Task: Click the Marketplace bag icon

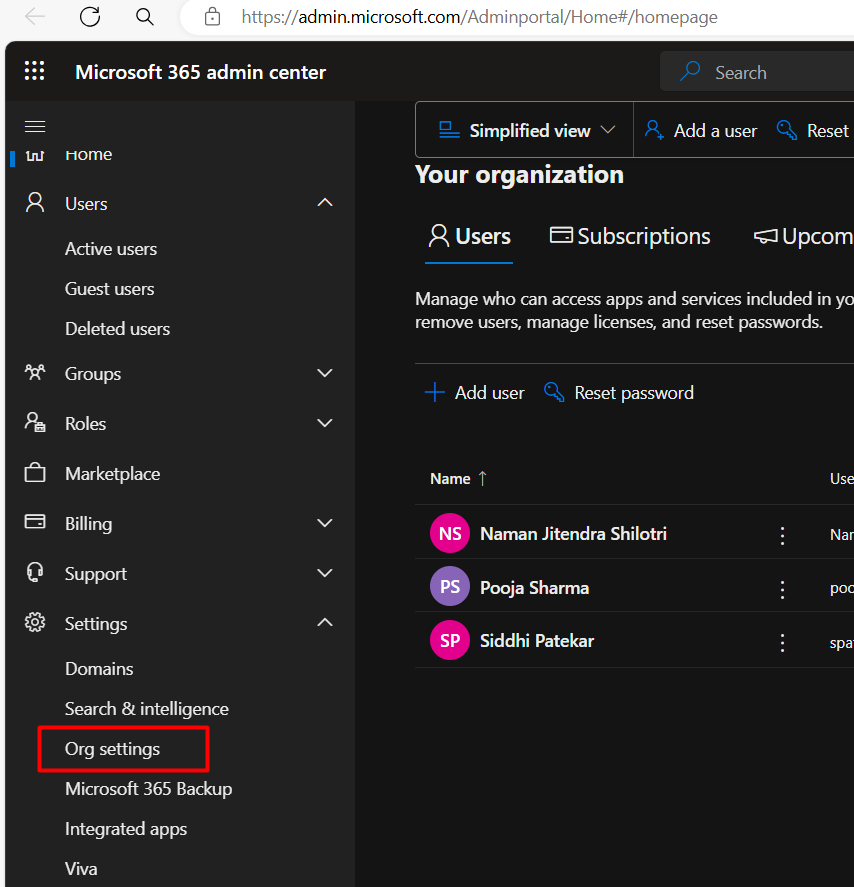Action: pos(35,473)
